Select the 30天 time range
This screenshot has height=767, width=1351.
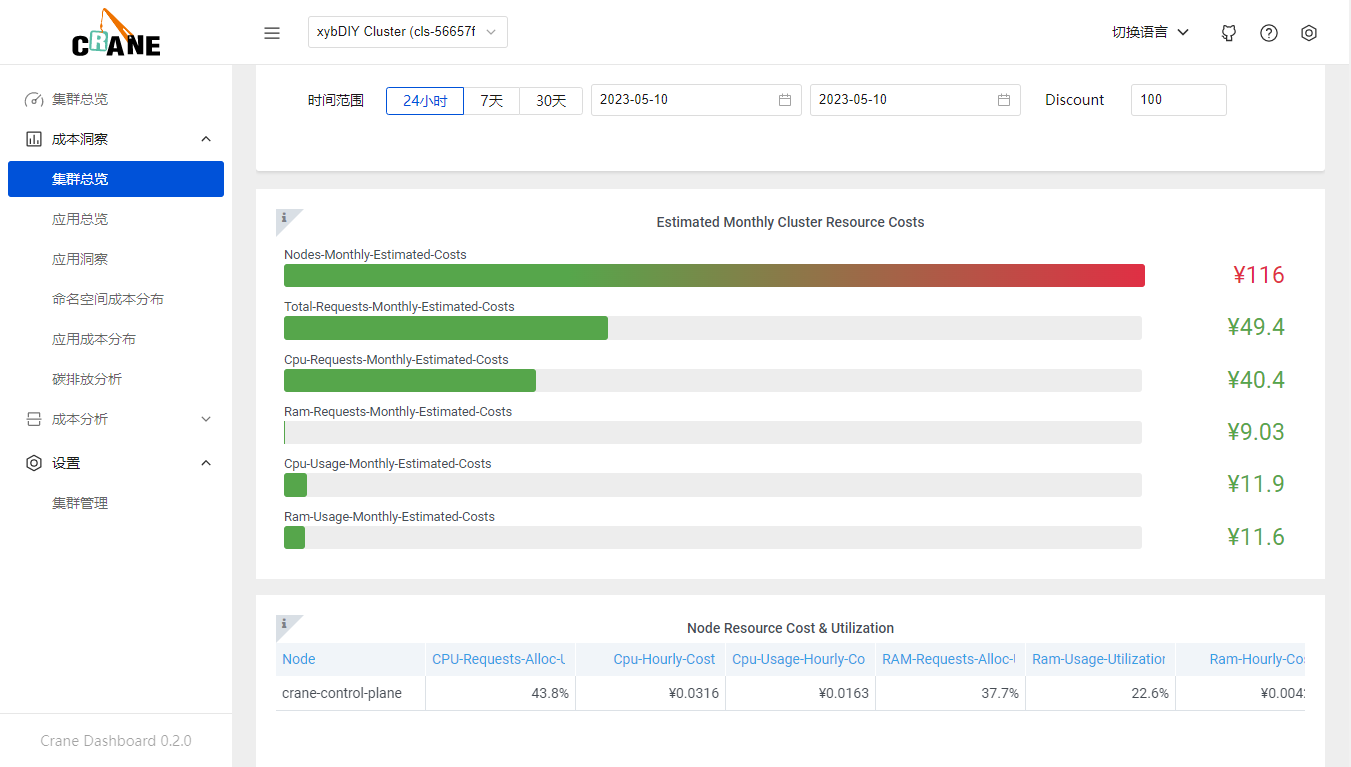[551, 100]
